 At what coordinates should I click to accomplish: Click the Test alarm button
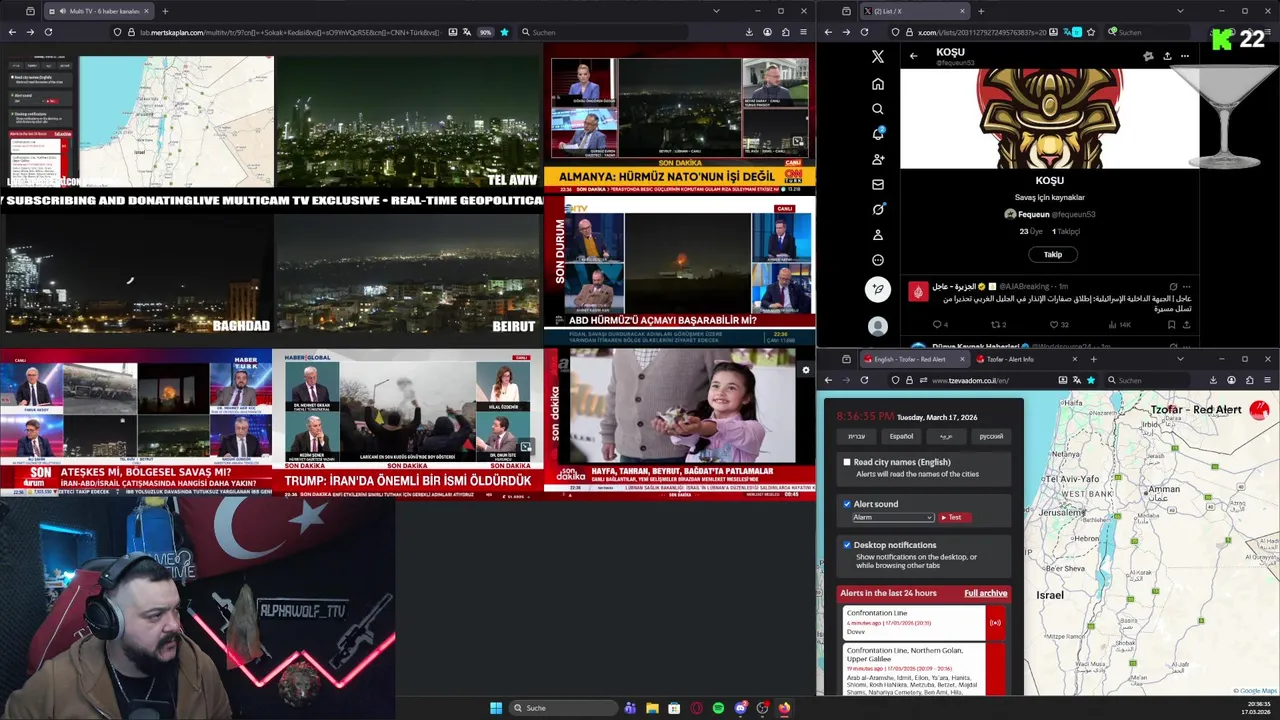pyautogui.click(x=954, y=517)
